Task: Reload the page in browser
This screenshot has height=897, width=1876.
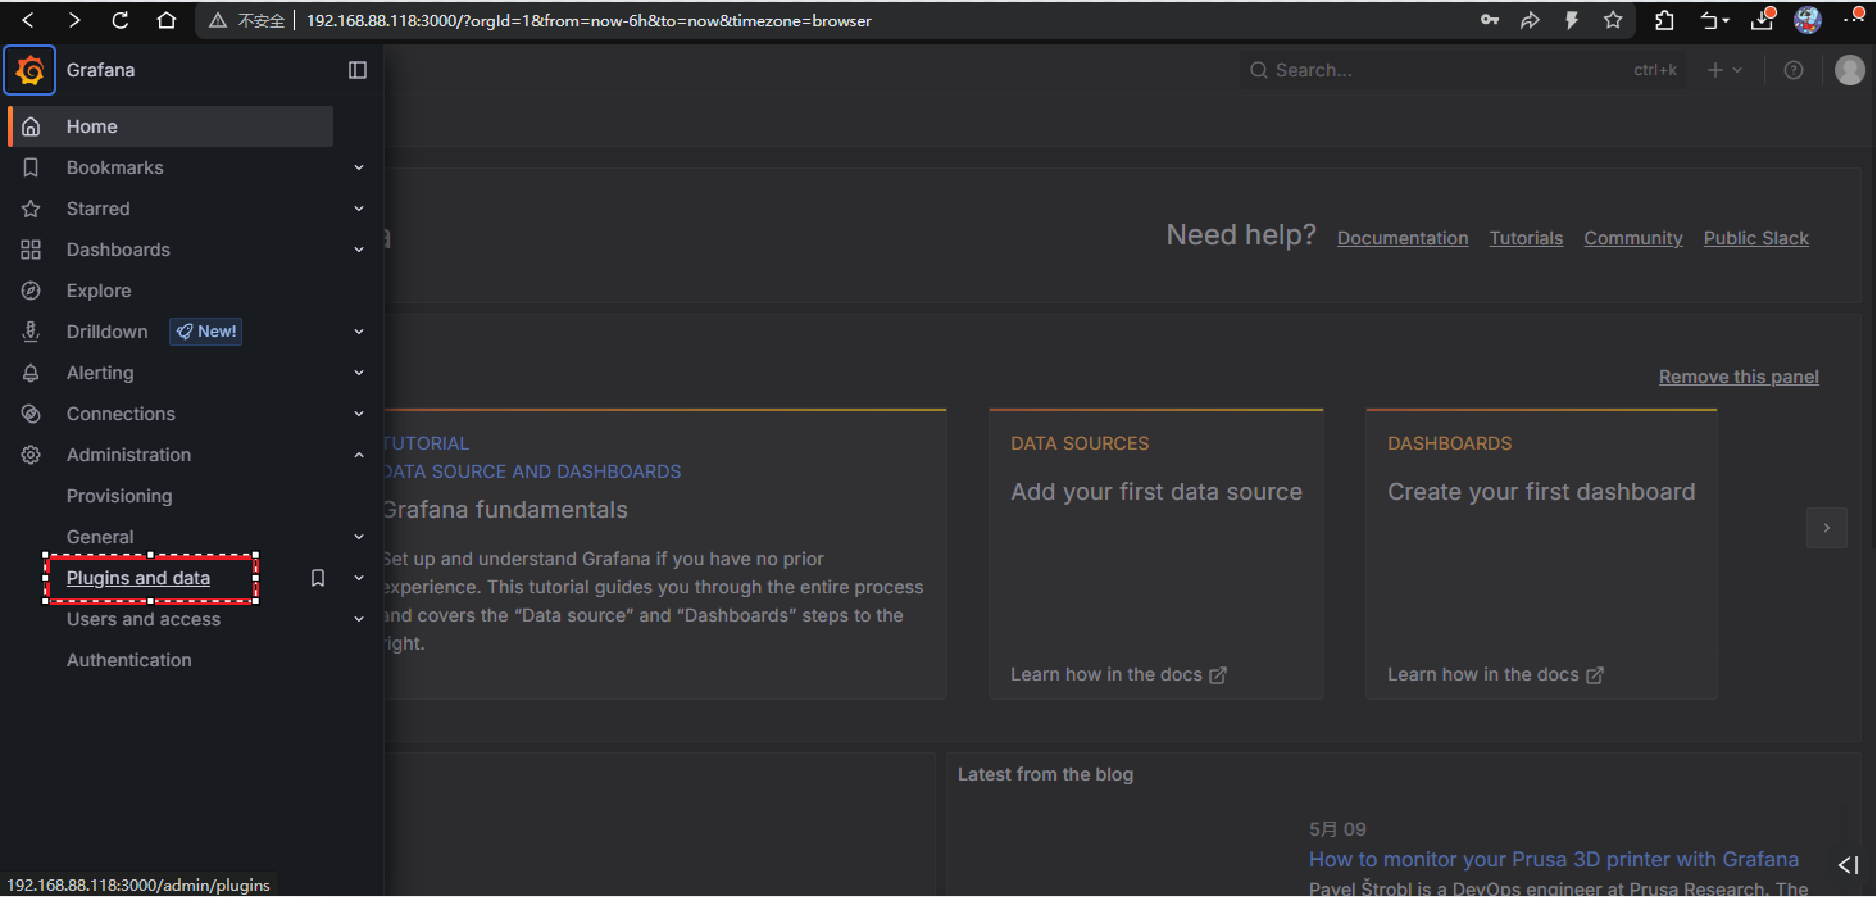Action: tap(120, 20)
